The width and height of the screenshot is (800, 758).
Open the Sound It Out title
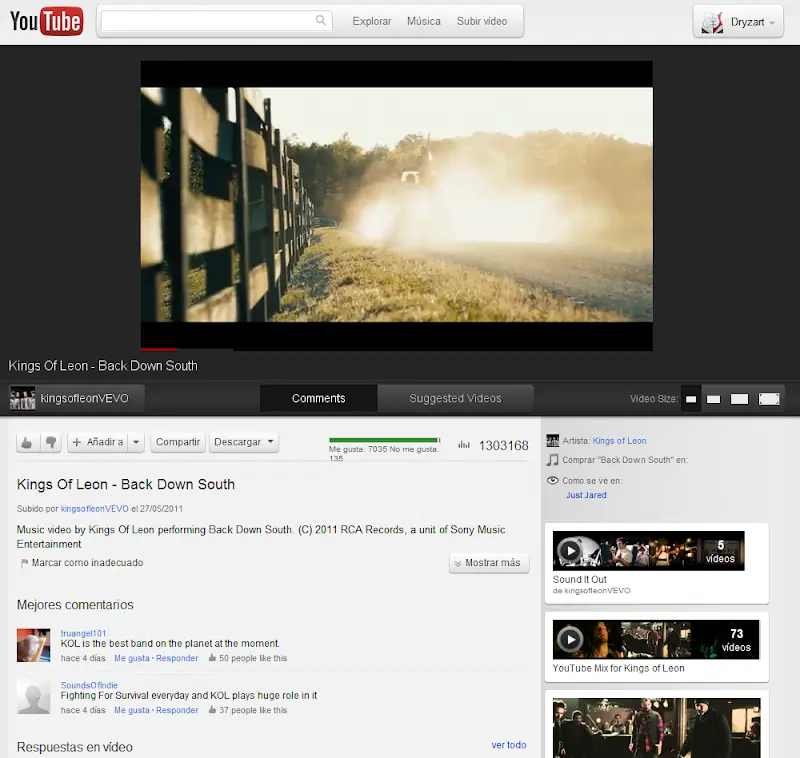[x=580, y=579]
